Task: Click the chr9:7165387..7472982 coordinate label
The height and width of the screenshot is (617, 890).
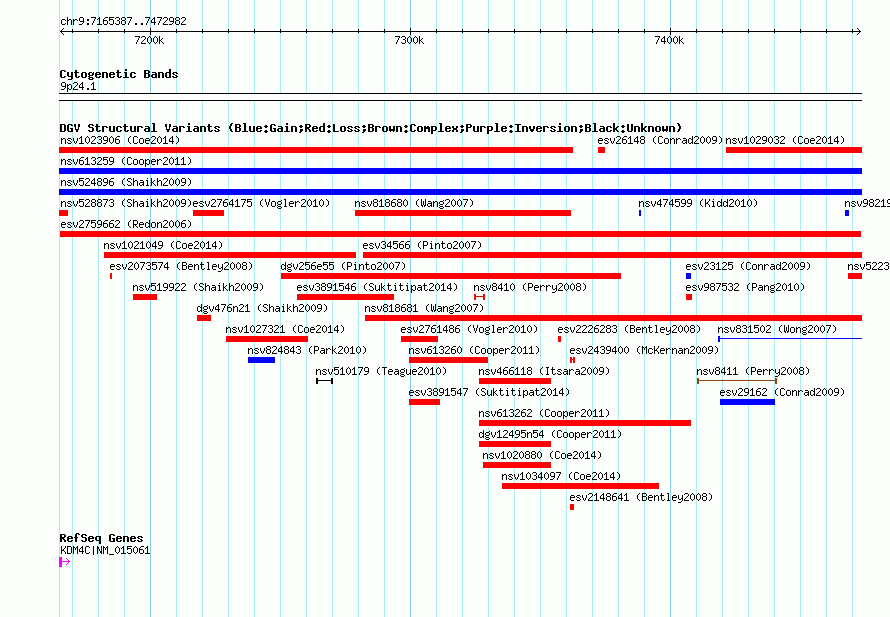Action: click(x=123, y=21)
